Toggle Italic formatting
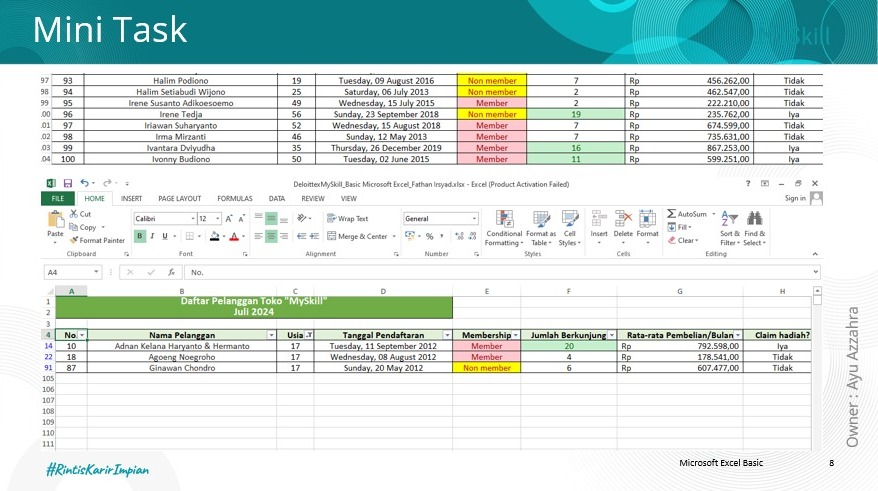Viewport: 878px width, 491px height. pos(152,236)
